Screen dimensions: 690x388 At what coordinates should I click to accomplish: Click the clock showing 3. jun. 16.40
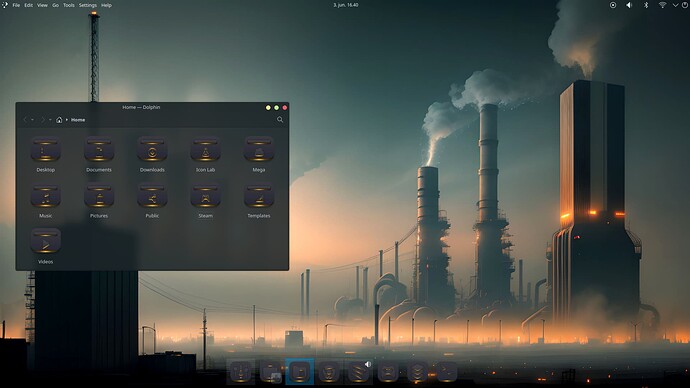(x=345, y=5)
